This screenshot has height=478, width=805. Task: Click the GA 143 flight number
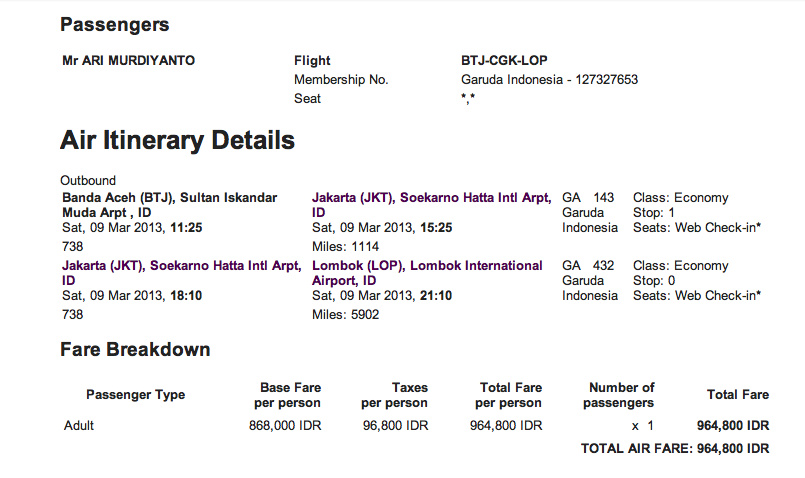pyautogui.click(x=588, y=198)
